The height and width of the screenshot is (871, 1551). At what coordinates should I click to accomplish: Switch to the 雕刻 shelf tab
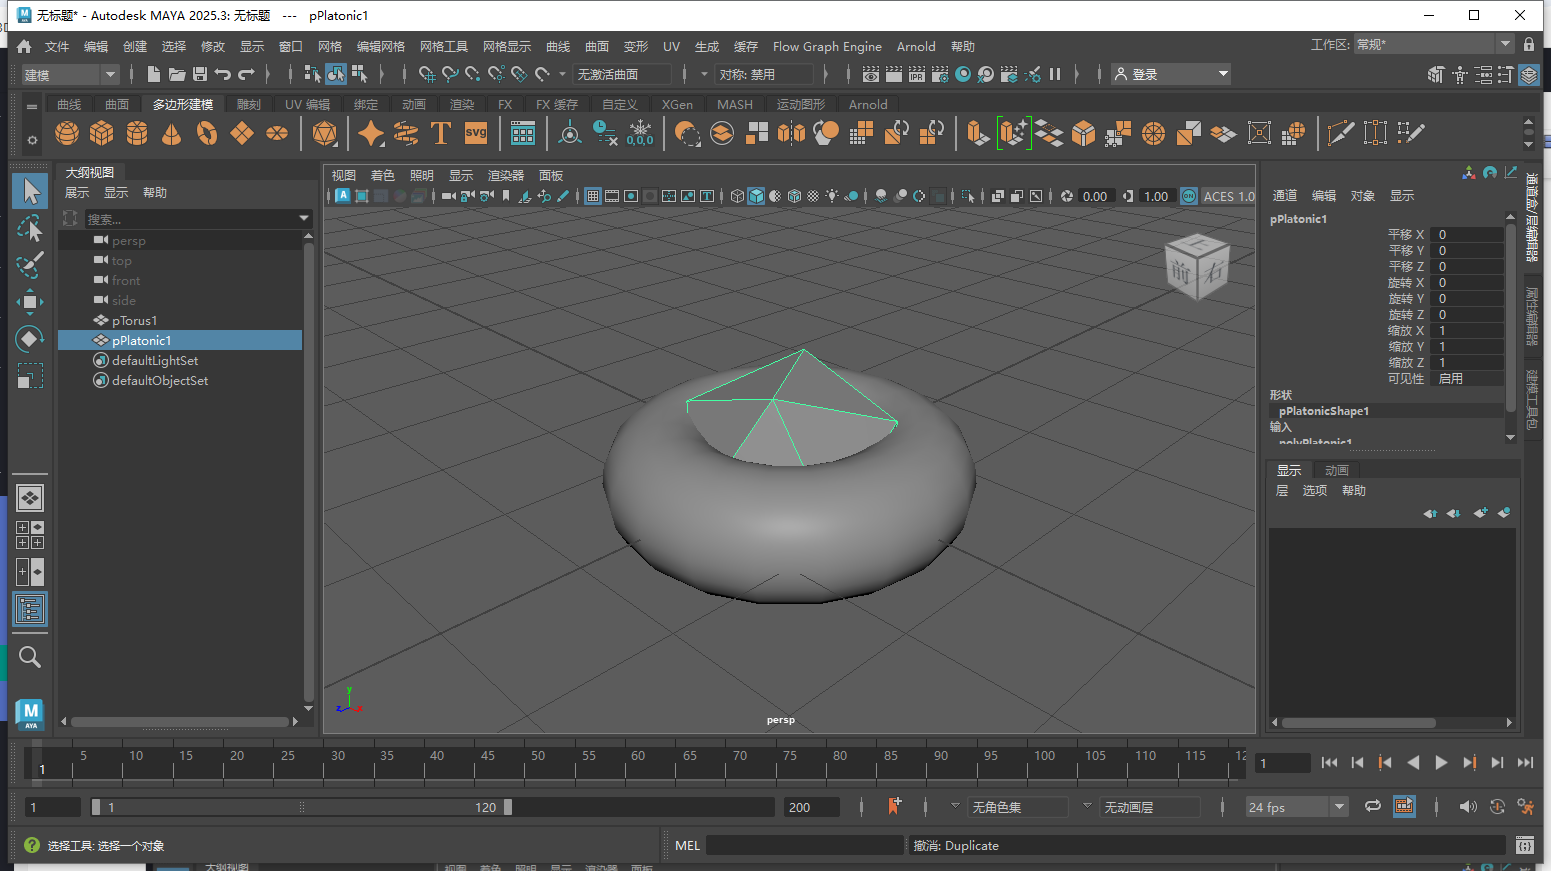(249, 104)
